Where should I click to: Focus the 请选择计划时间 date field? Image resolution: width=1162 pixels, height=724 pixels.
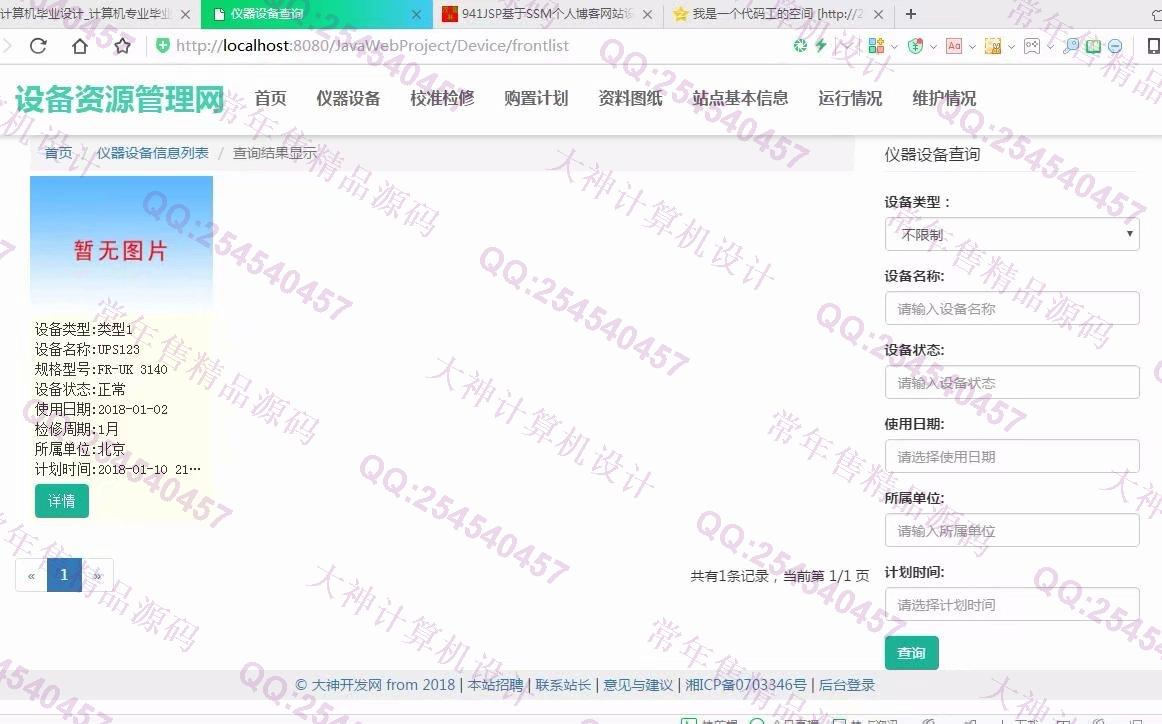1012,605
